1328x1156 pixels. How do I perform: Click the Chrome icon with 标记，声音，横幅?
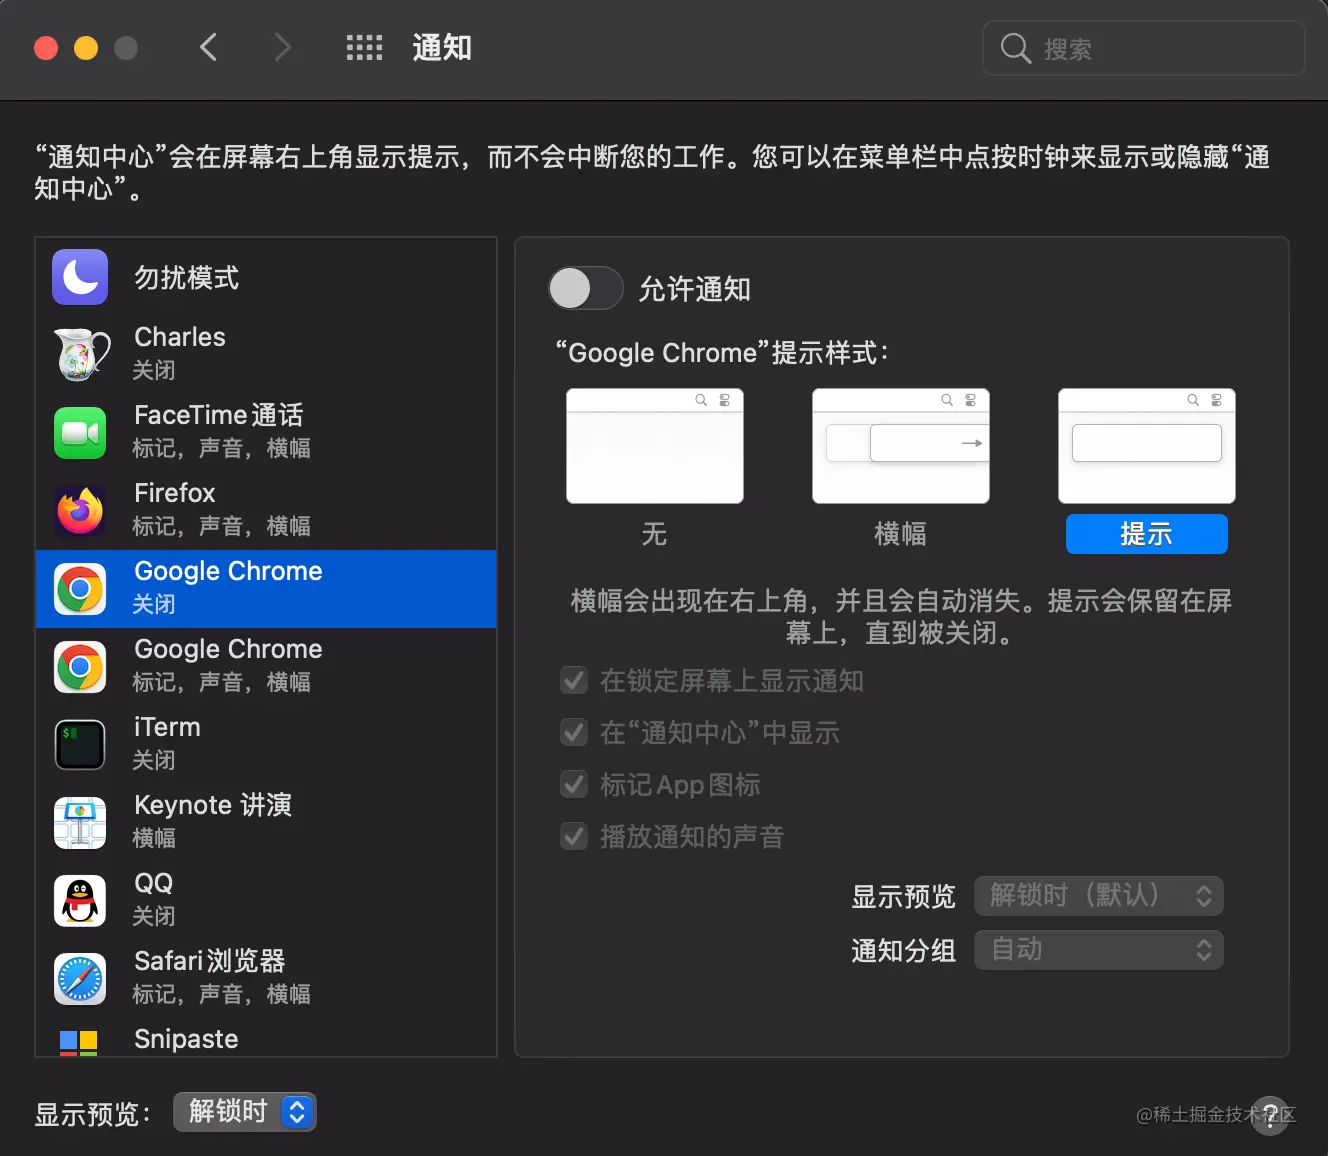[80, 667]
